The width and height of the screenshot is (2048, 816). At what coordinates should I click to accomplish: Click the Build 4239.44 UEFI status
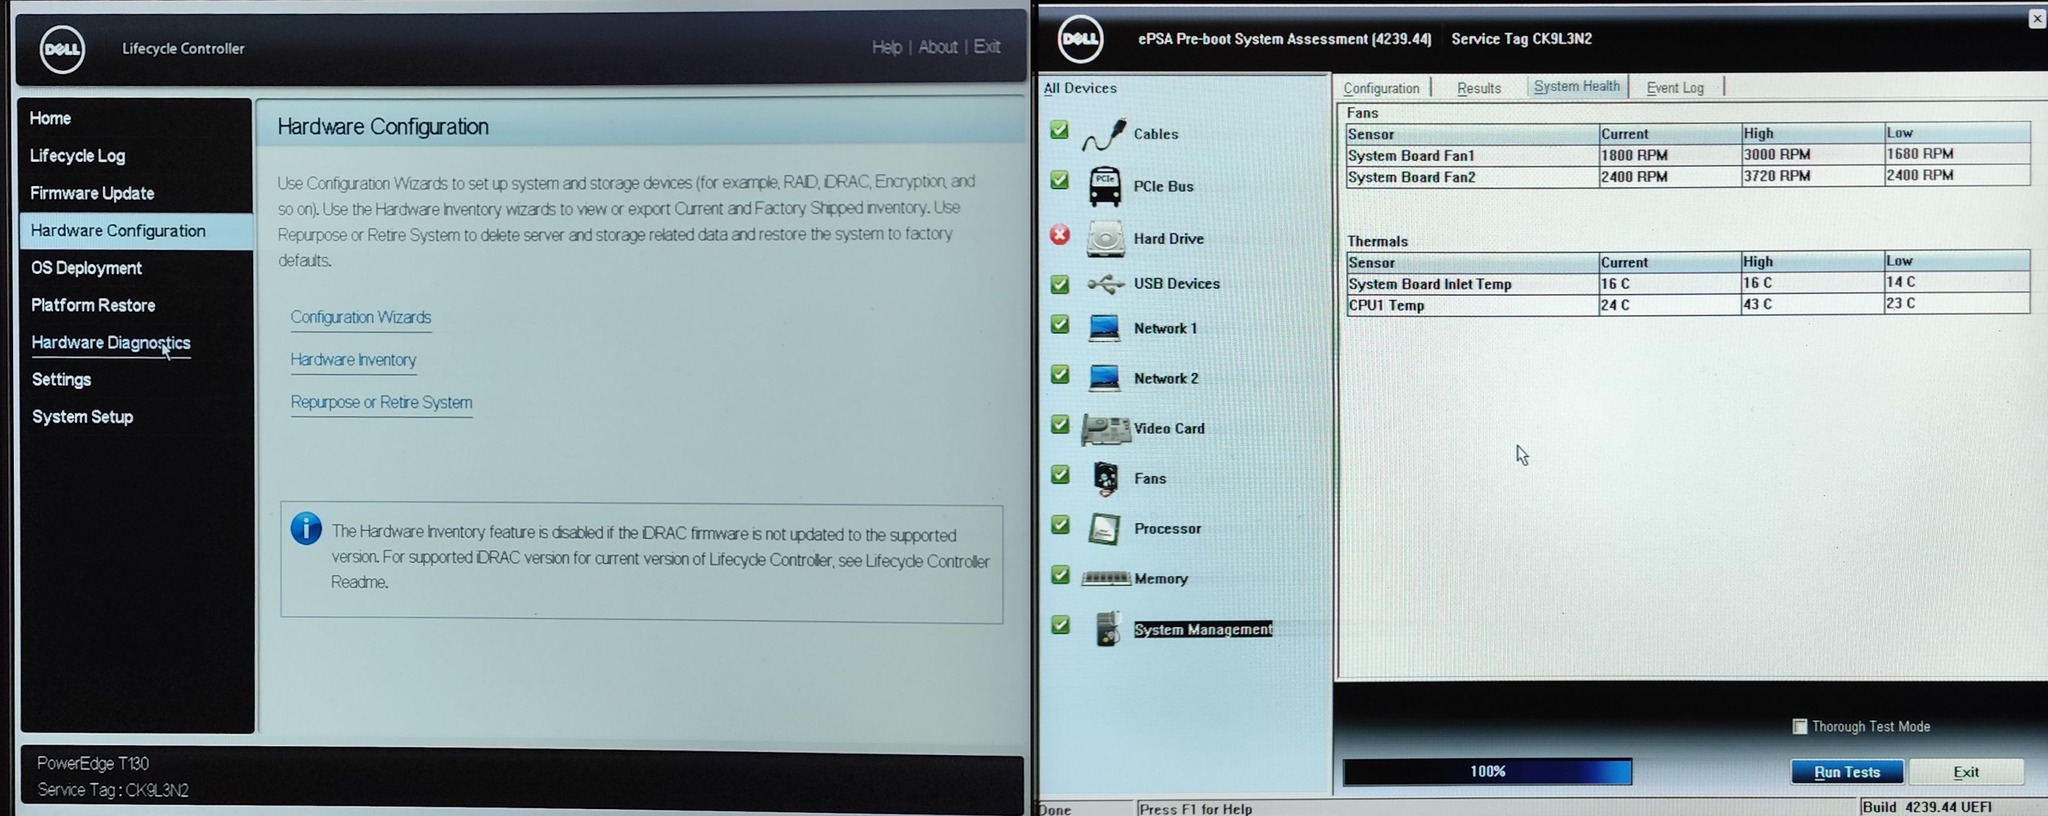coord(1927,807)
